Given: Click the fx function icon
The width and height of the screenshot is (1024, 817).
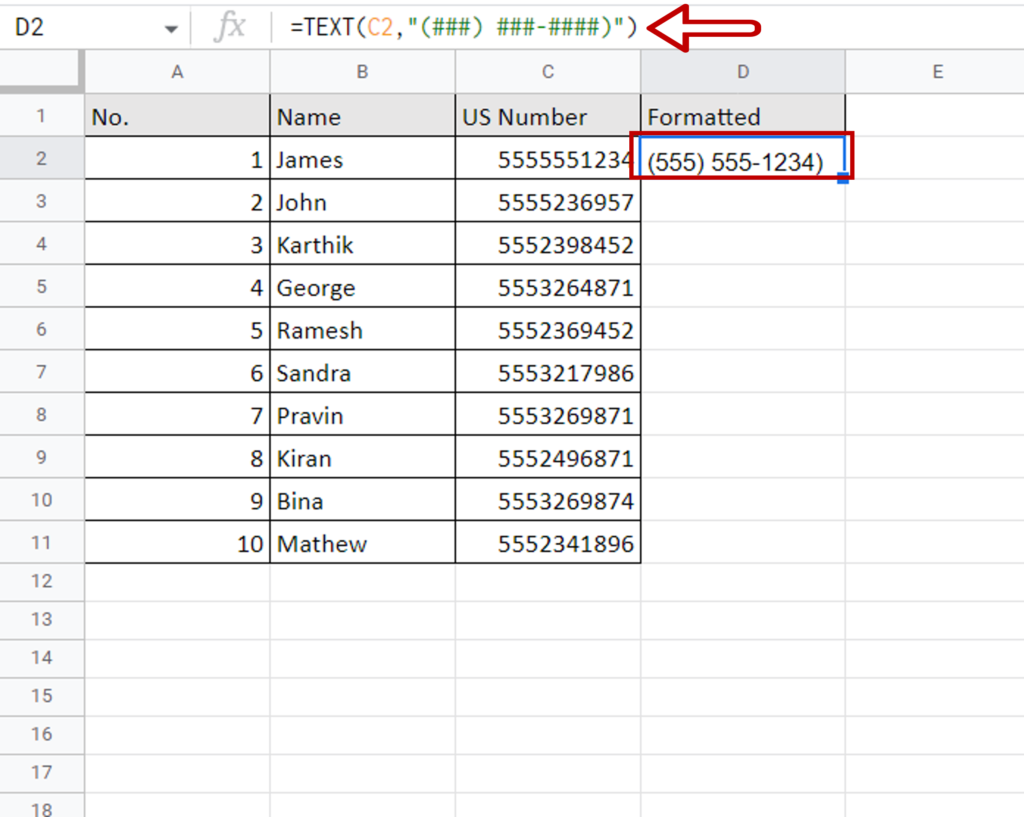Looking at the screenshot, I should (230, 27).
